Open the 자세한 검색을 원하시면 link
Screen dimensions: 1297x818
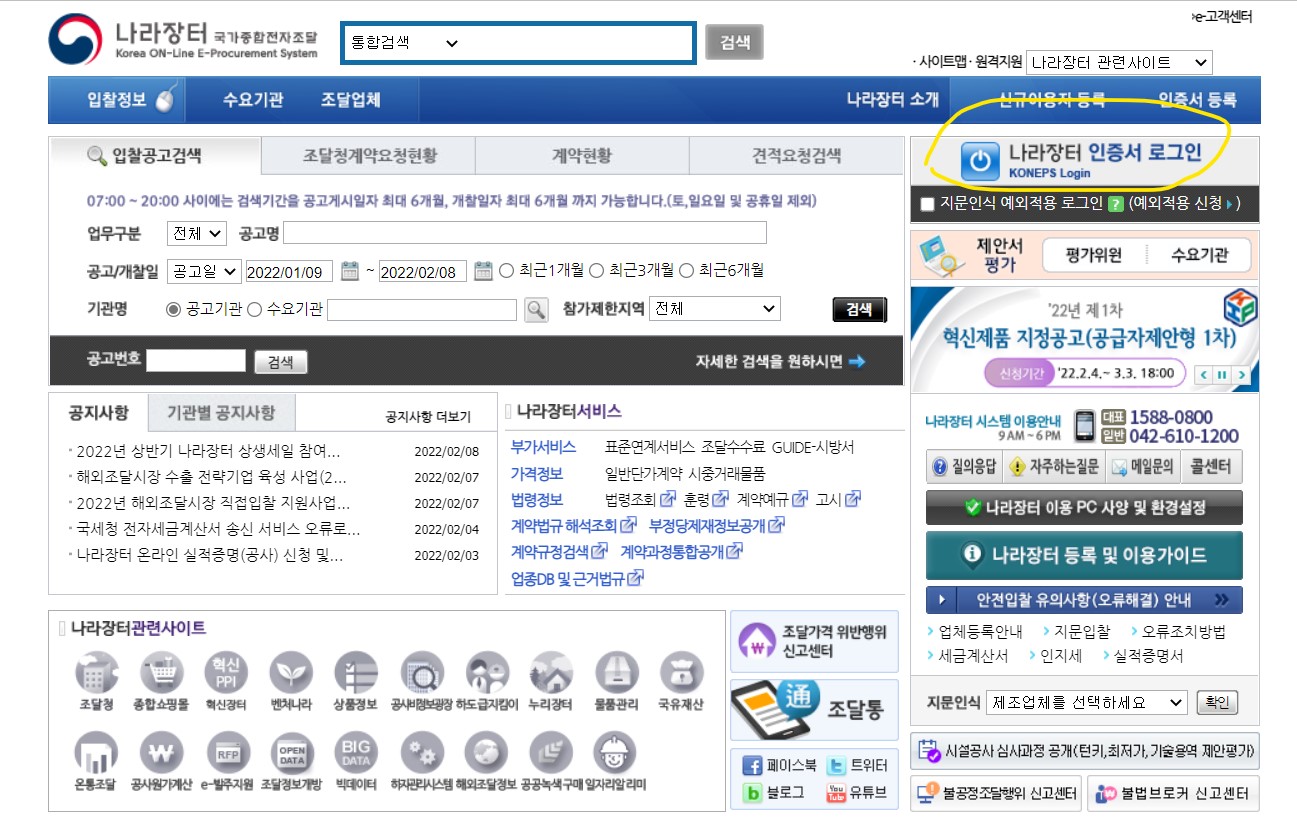pos(780,362)
